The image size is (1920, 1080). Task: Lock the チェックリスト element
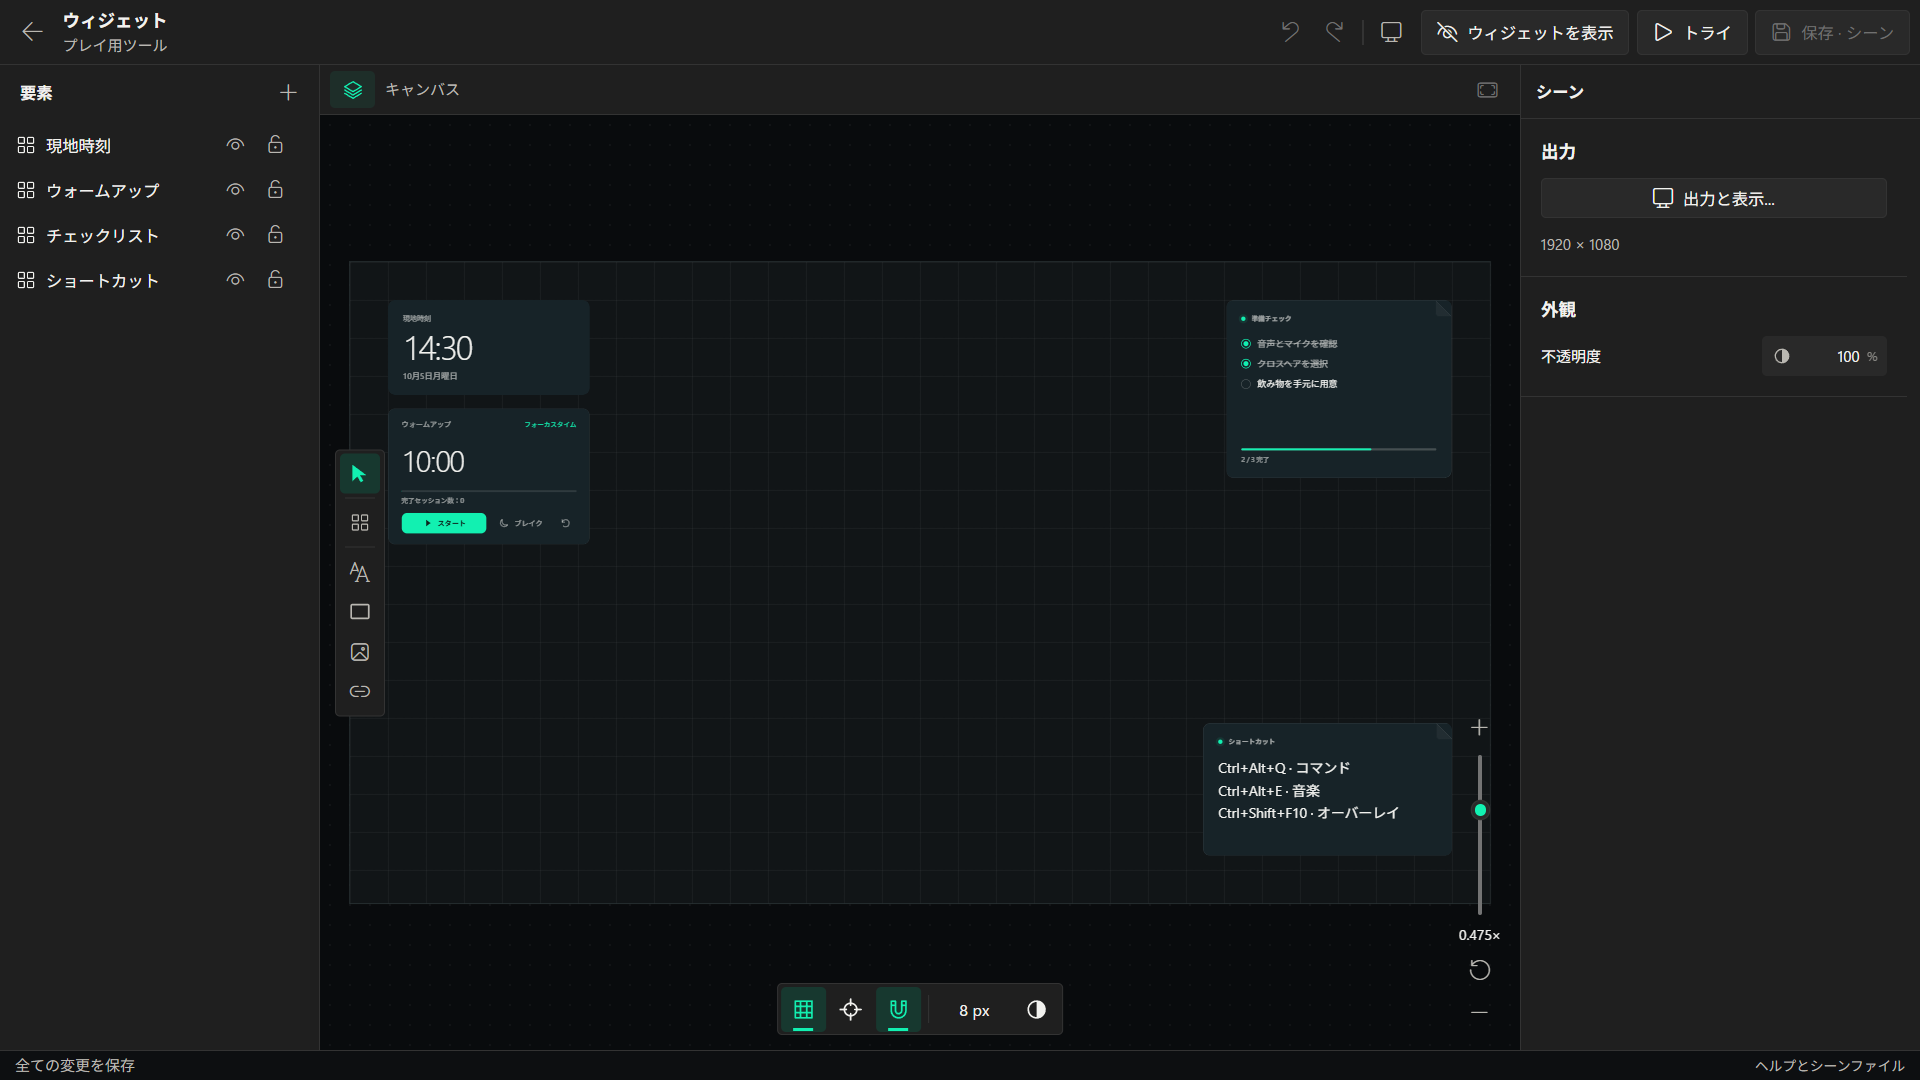coord(275,235)
